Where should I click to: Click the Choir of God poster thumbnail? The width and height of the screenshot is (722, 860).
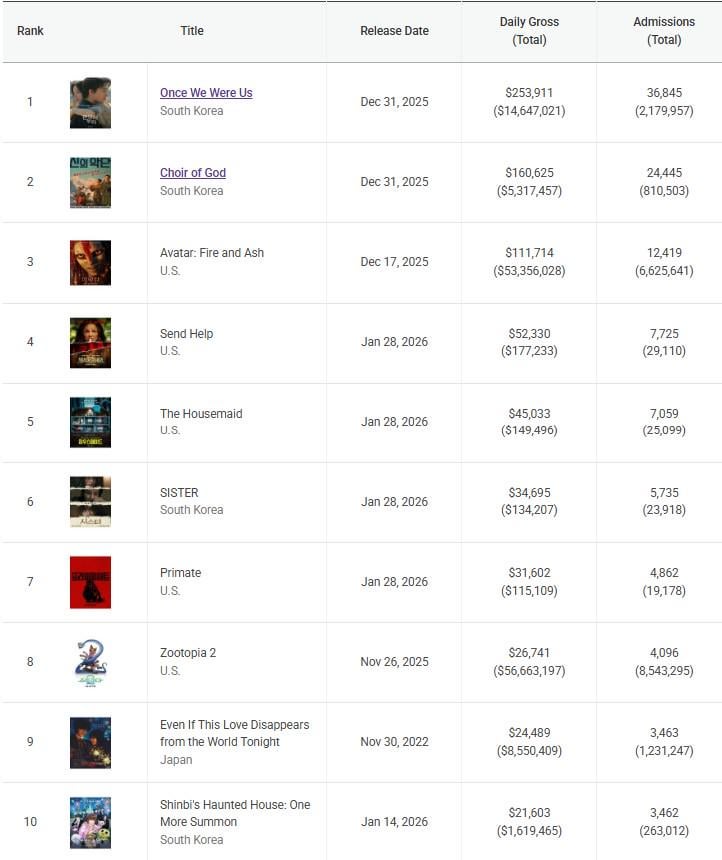90,183
